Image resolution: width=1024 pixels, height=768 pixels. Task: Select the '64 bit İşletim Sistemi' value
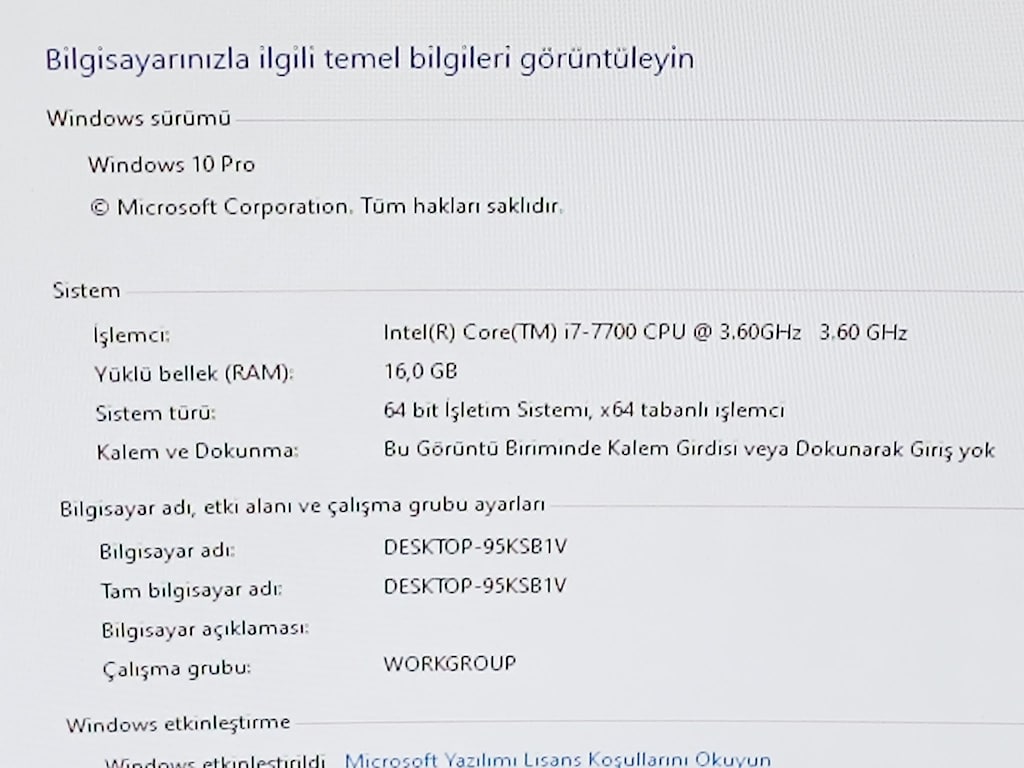[x=584, y=410]
